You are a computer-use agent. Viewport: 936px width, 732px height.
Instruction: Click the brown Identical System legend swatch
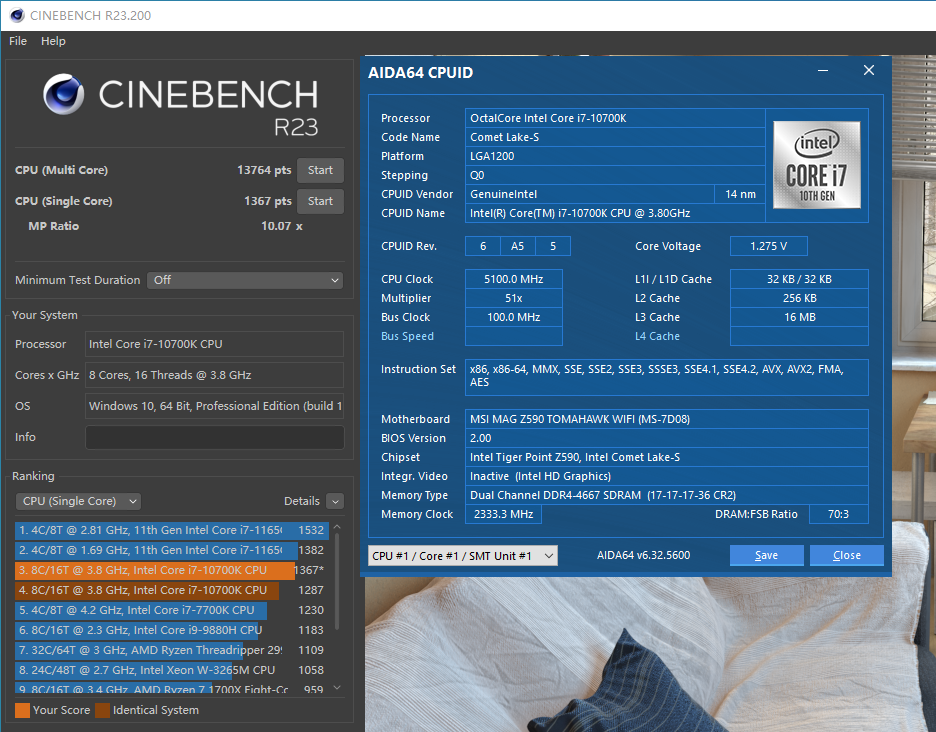pos(103,711)
